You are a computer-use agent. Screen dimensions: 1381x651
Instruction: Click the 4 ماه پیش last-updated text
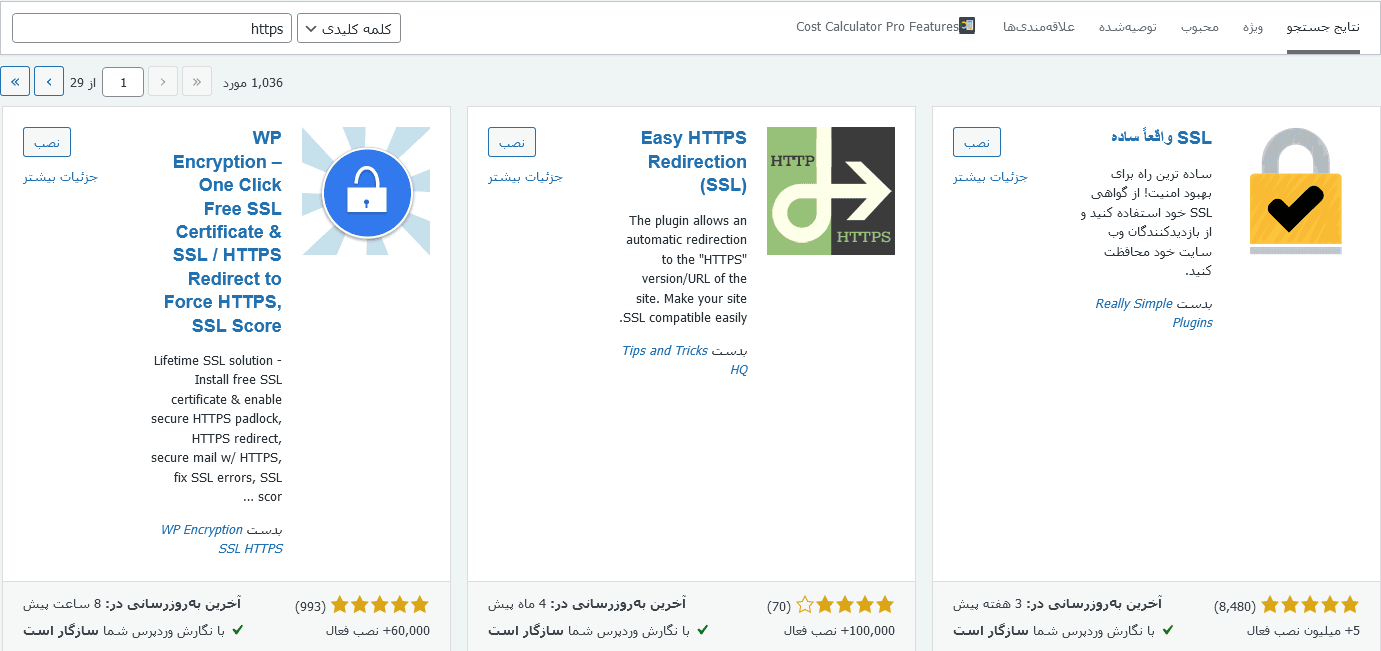518,604
